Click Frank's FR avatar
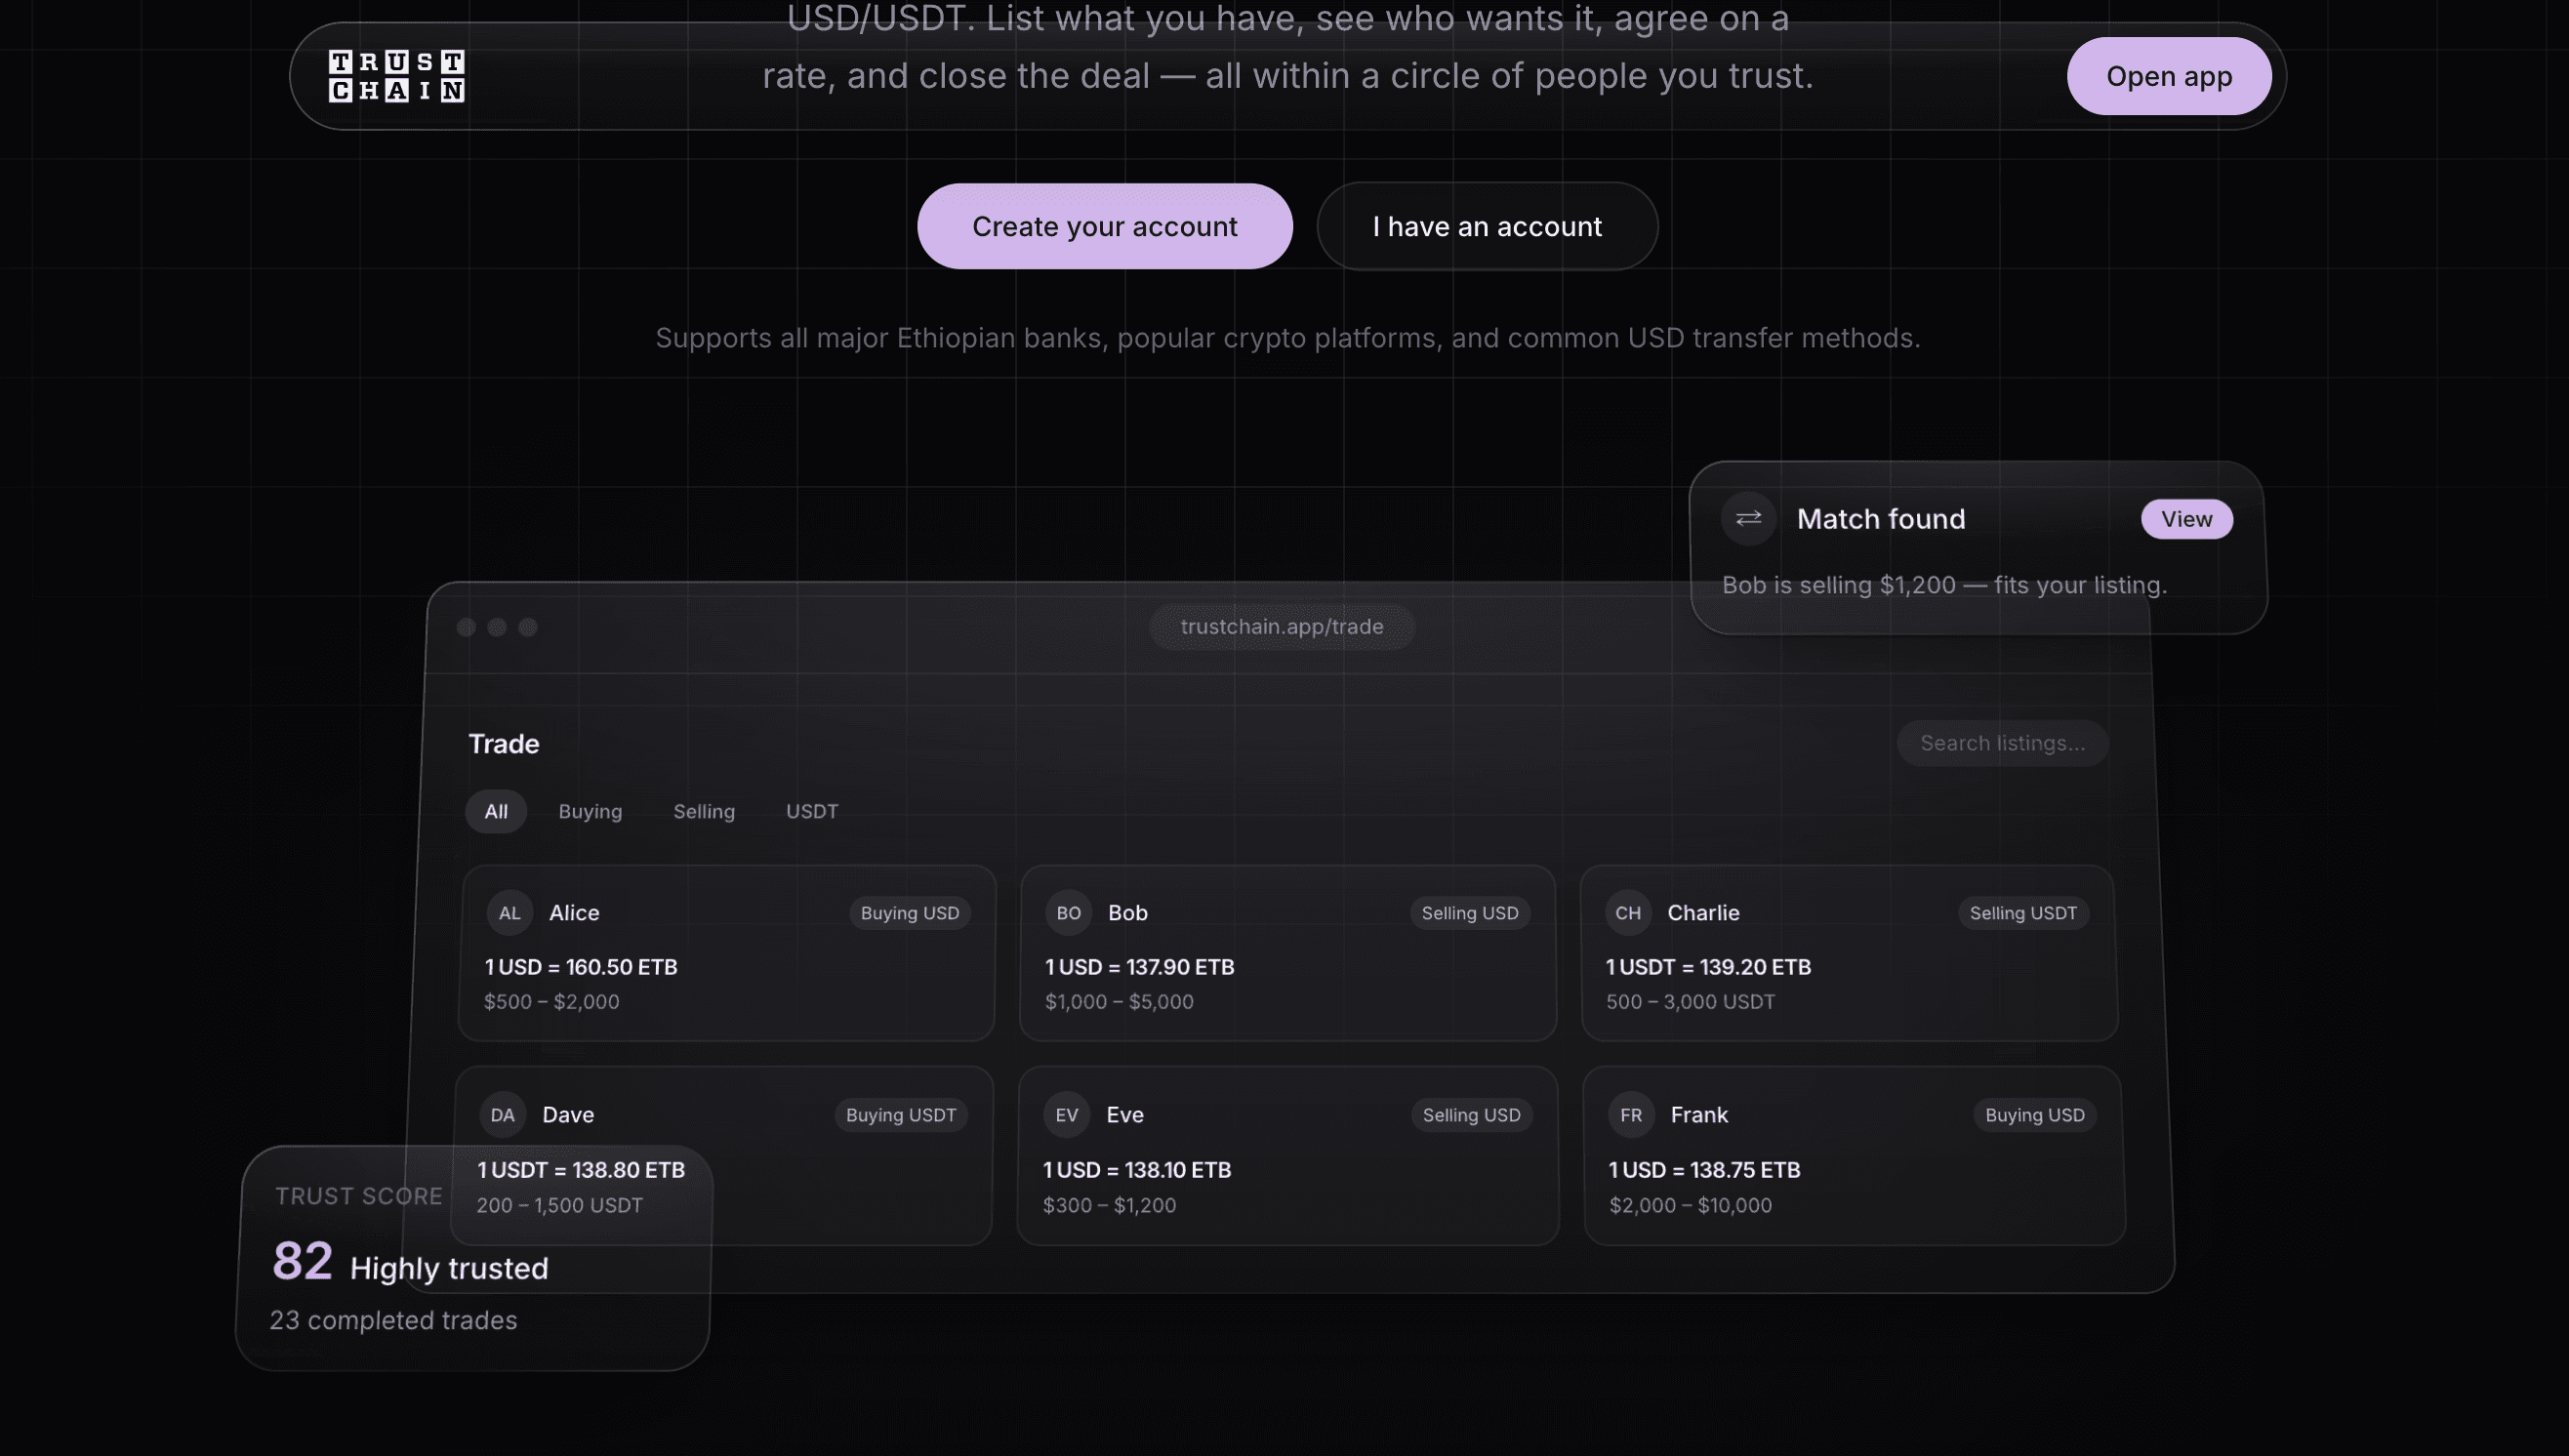 1631,1115
